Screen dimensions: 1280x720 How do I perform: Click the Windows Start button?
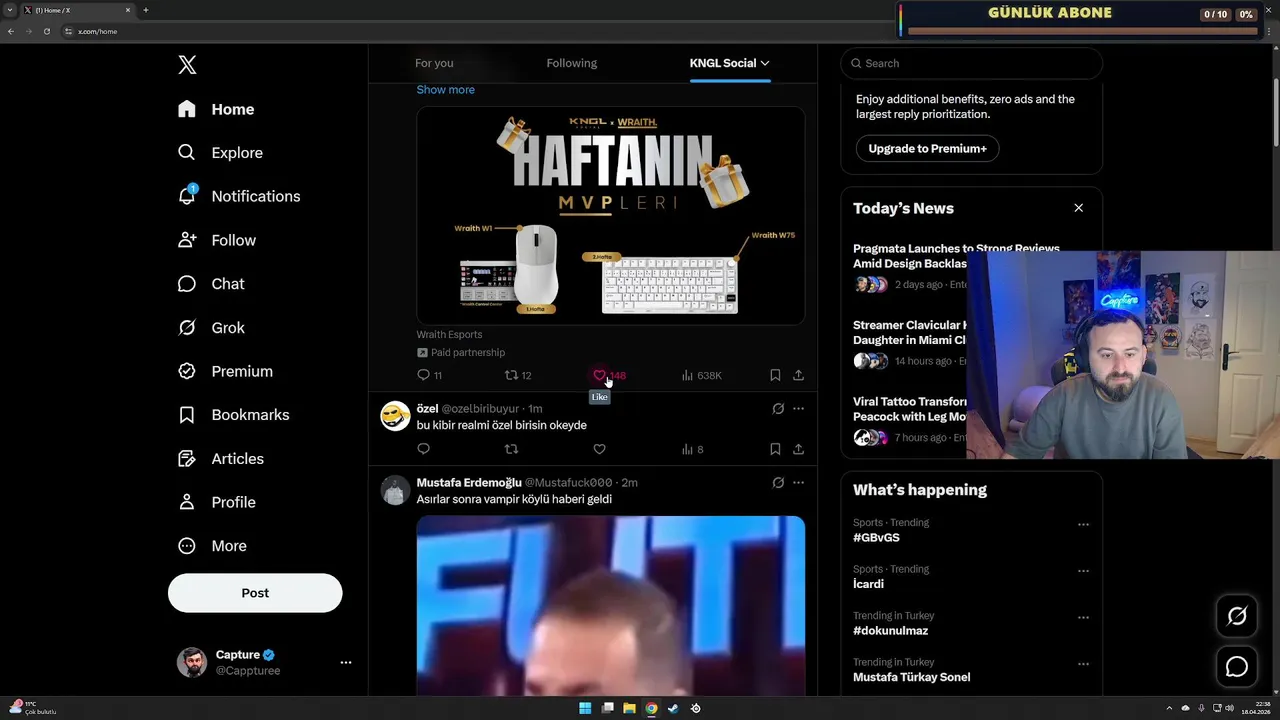[x=585, y=708]
